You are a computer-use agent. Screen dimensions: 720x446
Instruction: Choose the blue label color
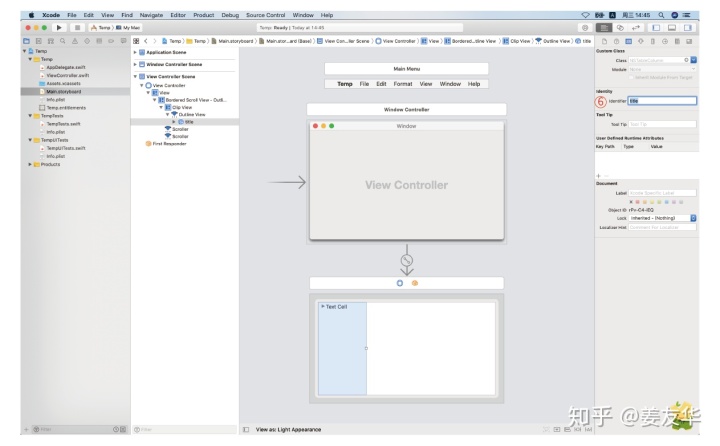[x=666, y=202]
